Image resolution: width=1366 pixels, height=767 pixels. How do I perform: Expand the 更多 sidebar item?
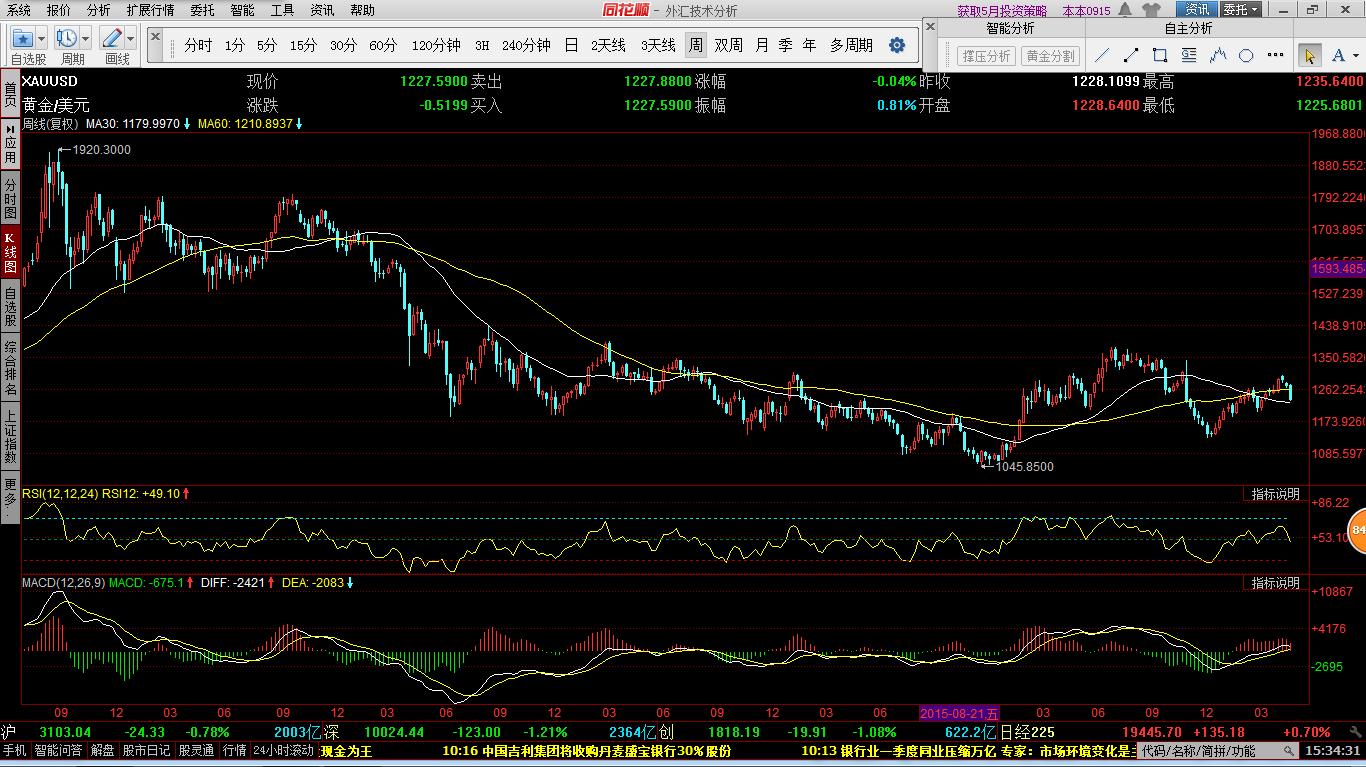click(x=10, y=495)
